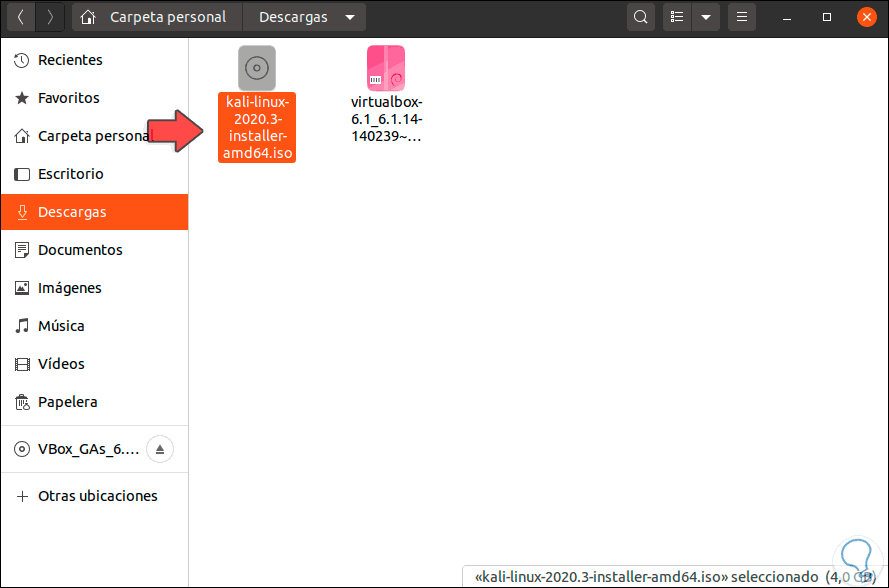
Task: Open the hamburger menu
Action: click(x=742, y=17)
